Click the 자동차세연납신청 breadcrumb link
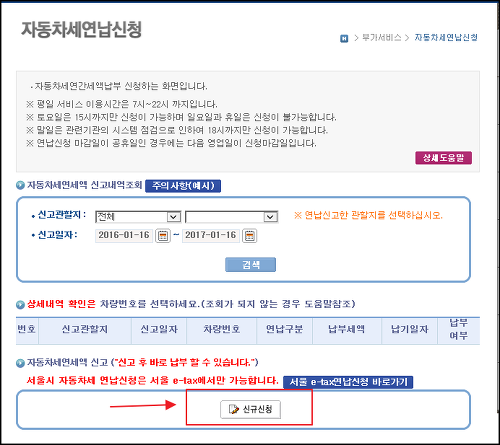Viewport: 500px width, 445px height. pos(446,37)
